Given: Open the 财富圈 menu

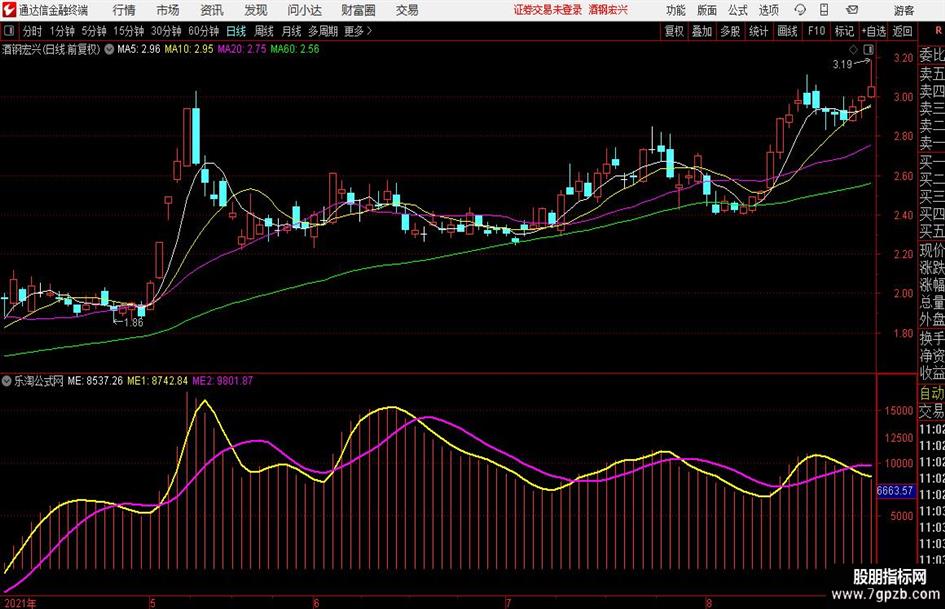Looking at the screenshot, I should pos(358,10).
